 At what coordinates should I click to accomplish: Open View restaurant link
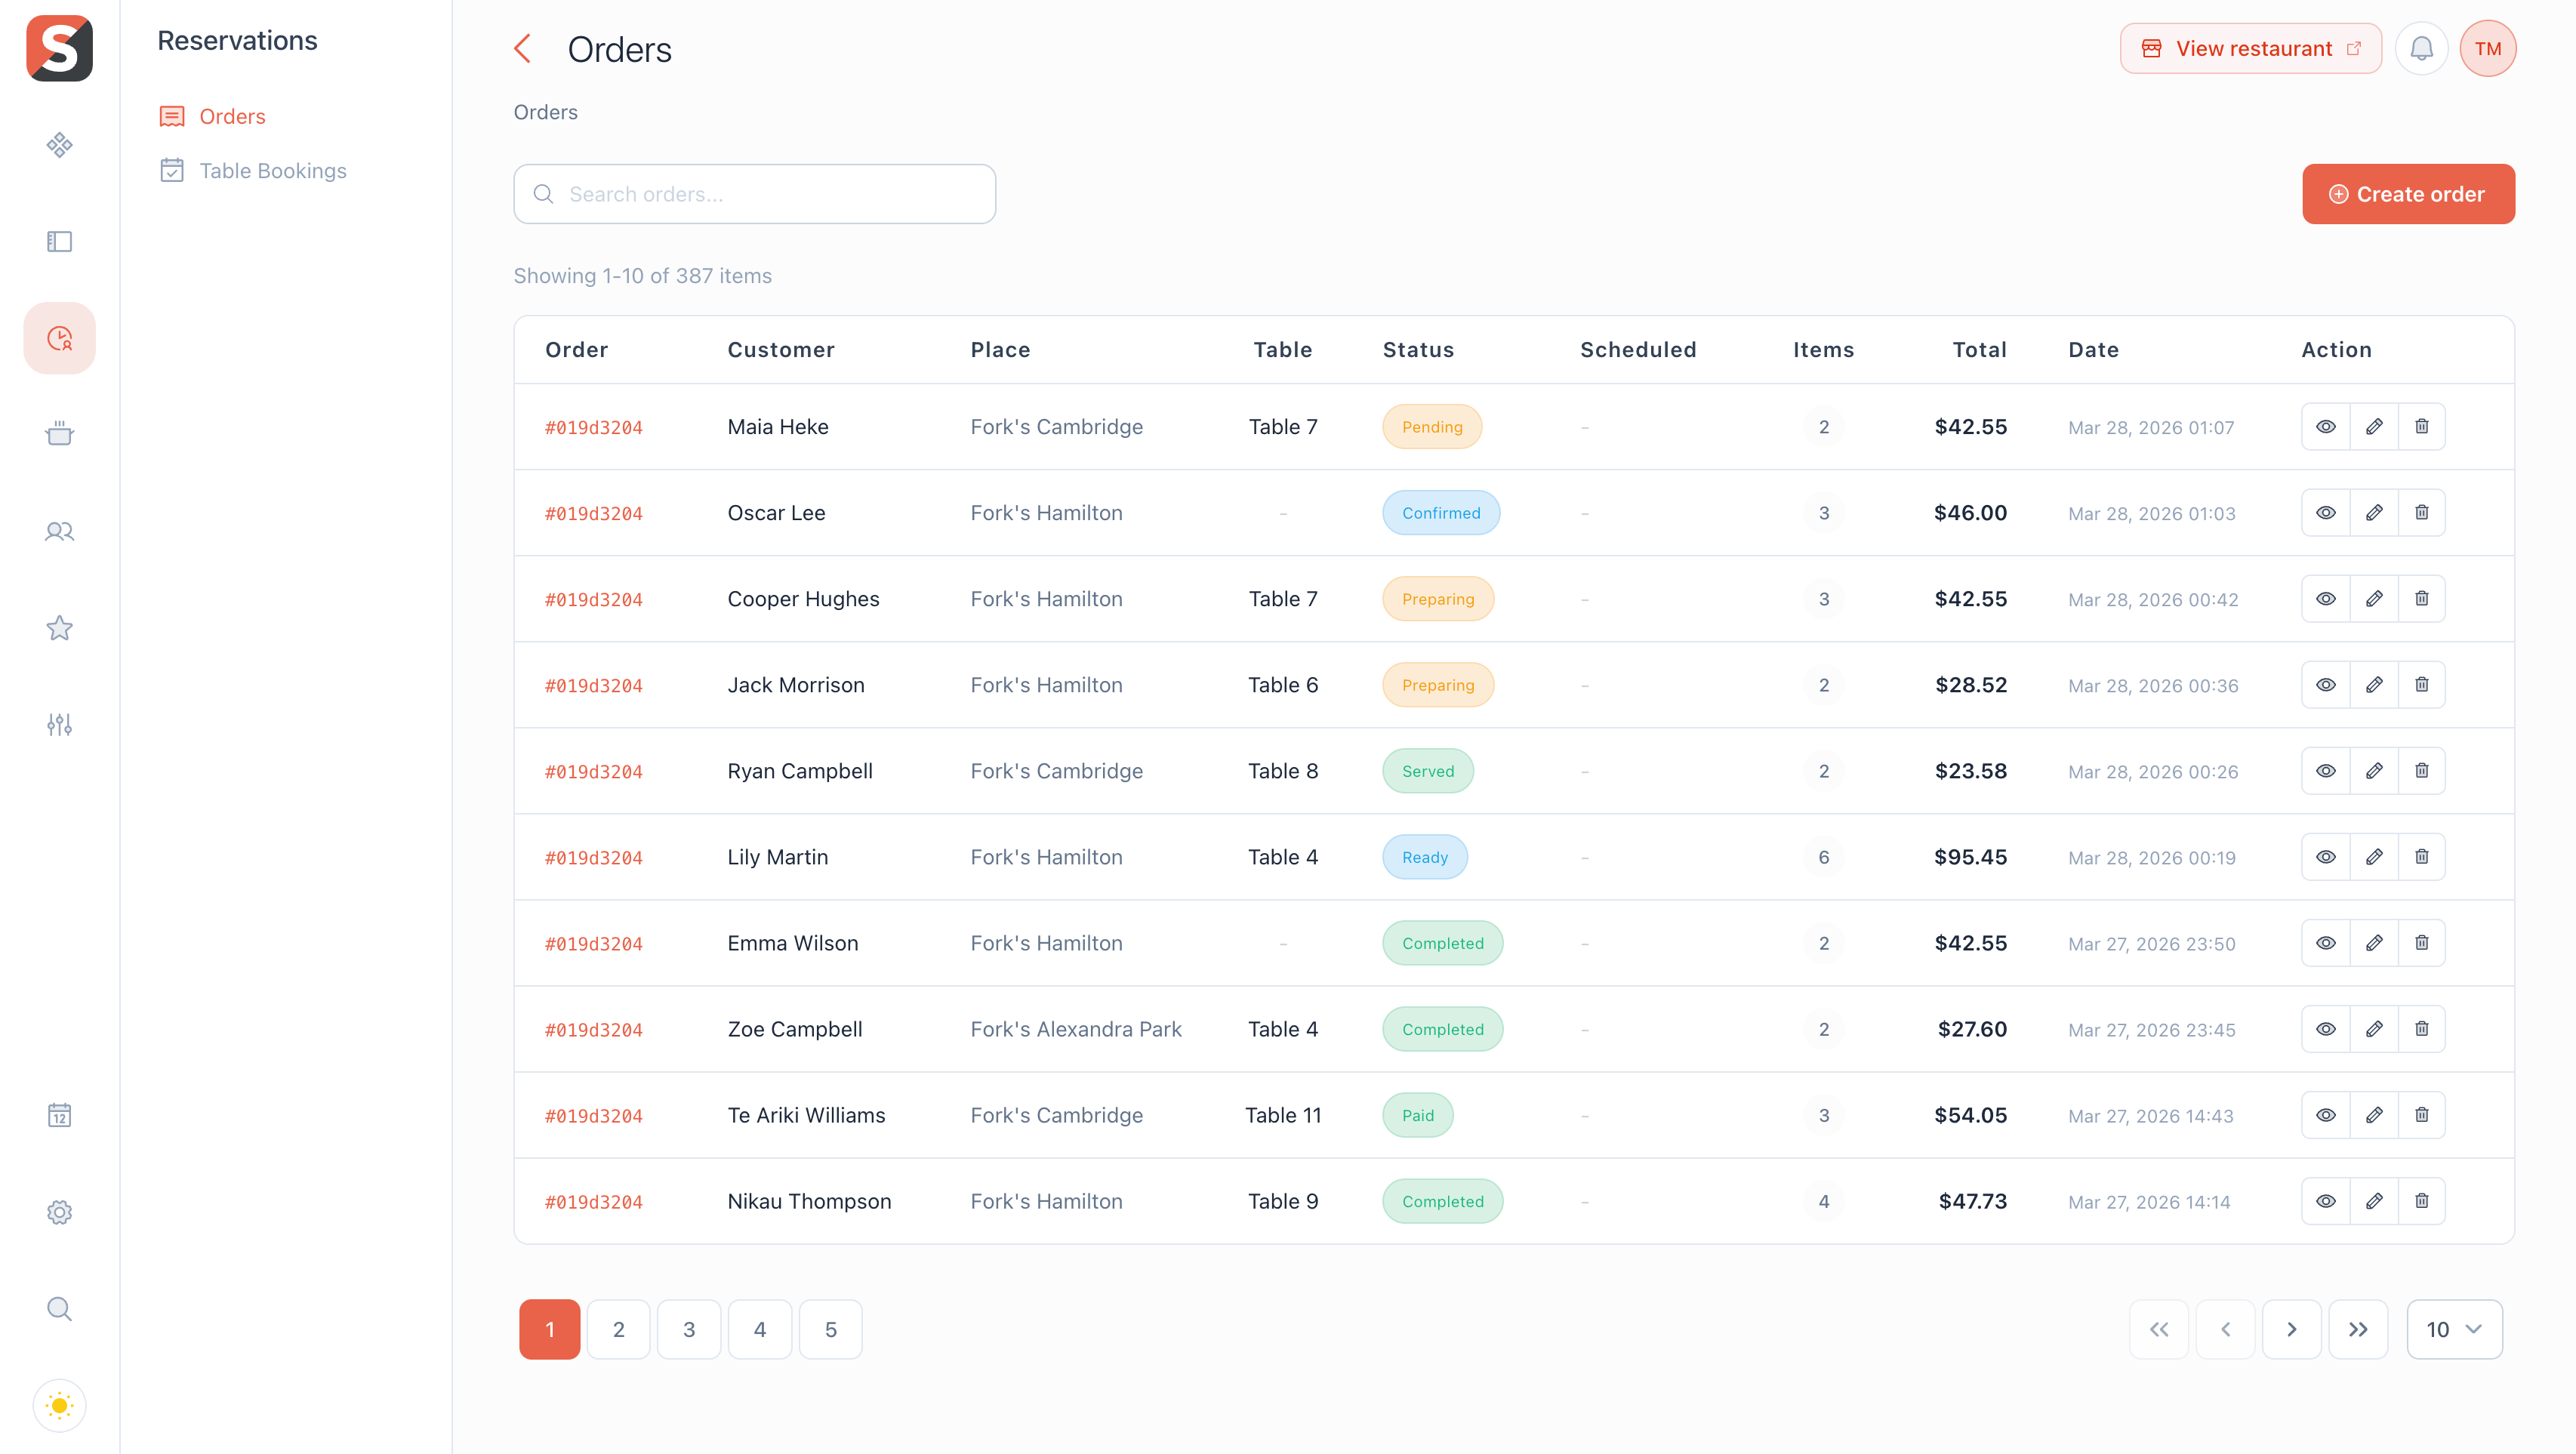[x=2251, y=47]
